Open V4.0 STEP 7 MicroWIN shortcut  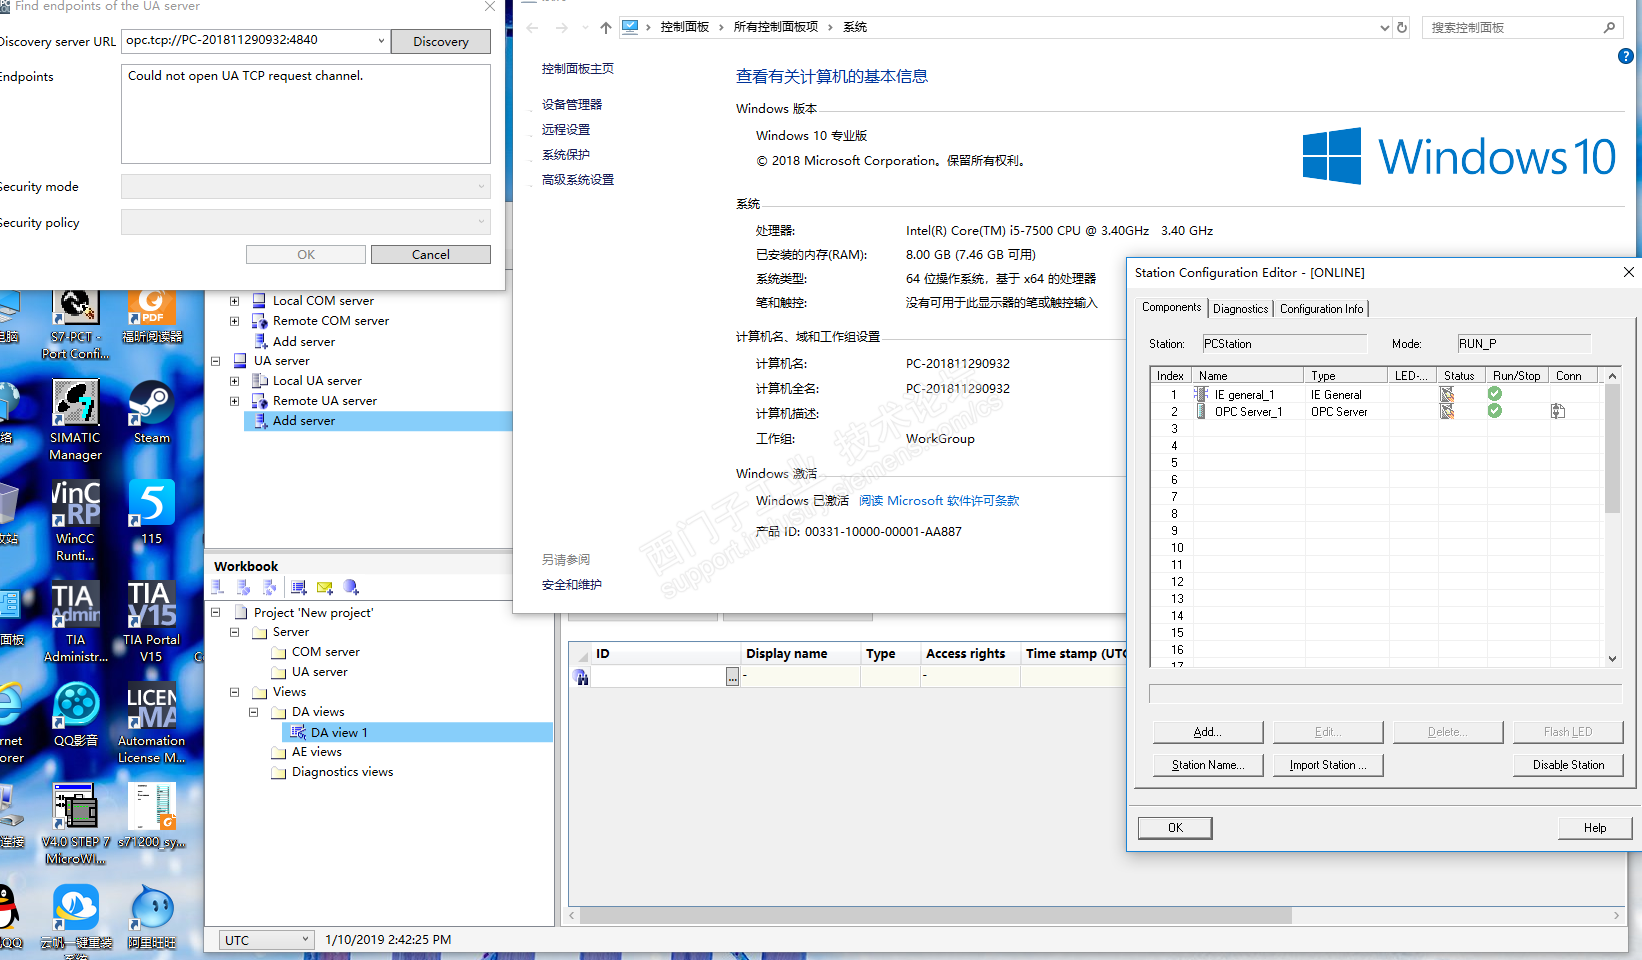coord(75,823)
